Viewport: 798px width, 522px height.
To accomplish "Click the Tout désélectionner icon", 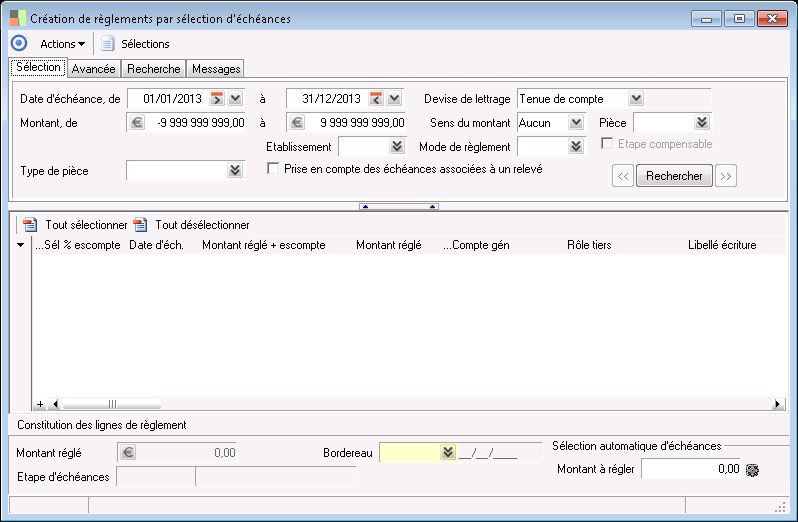I will pyautogui.click(x=140, y=224).
